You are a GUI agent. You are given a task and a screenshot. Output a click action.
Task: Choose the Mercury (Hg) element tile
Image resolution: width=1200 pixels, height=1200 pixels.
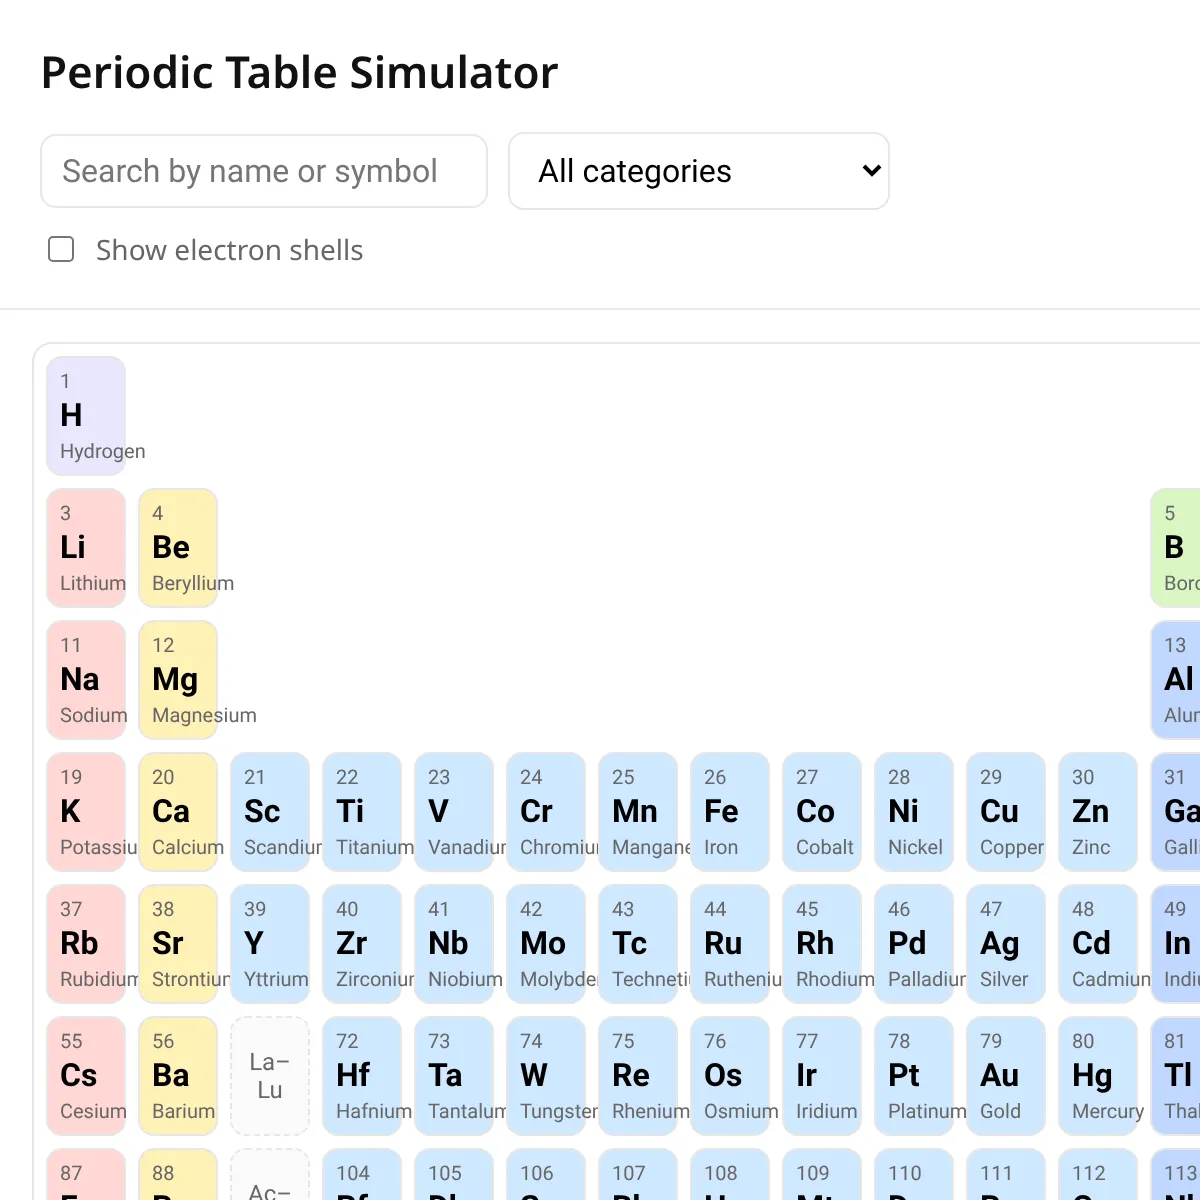(x=1098, y=1076)
